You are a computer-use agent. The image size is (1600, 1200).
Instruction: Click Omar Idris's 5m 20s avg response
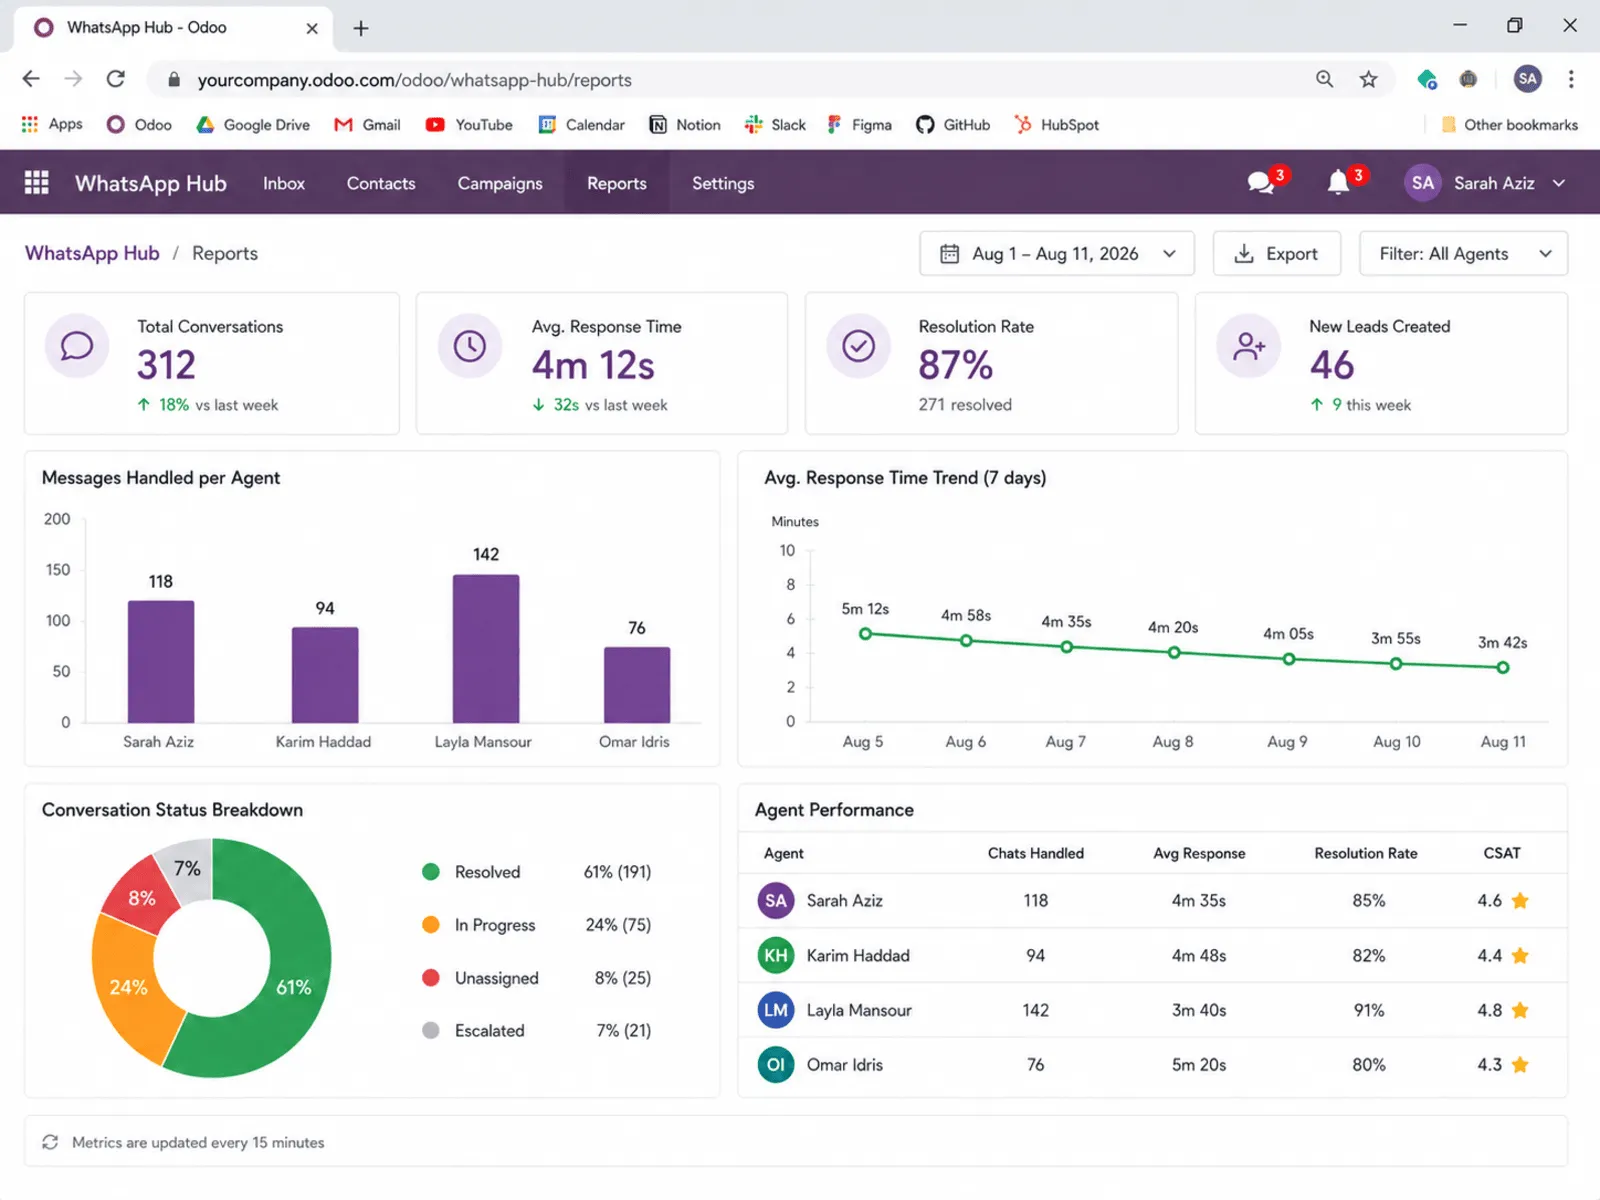[1199, 1065]
